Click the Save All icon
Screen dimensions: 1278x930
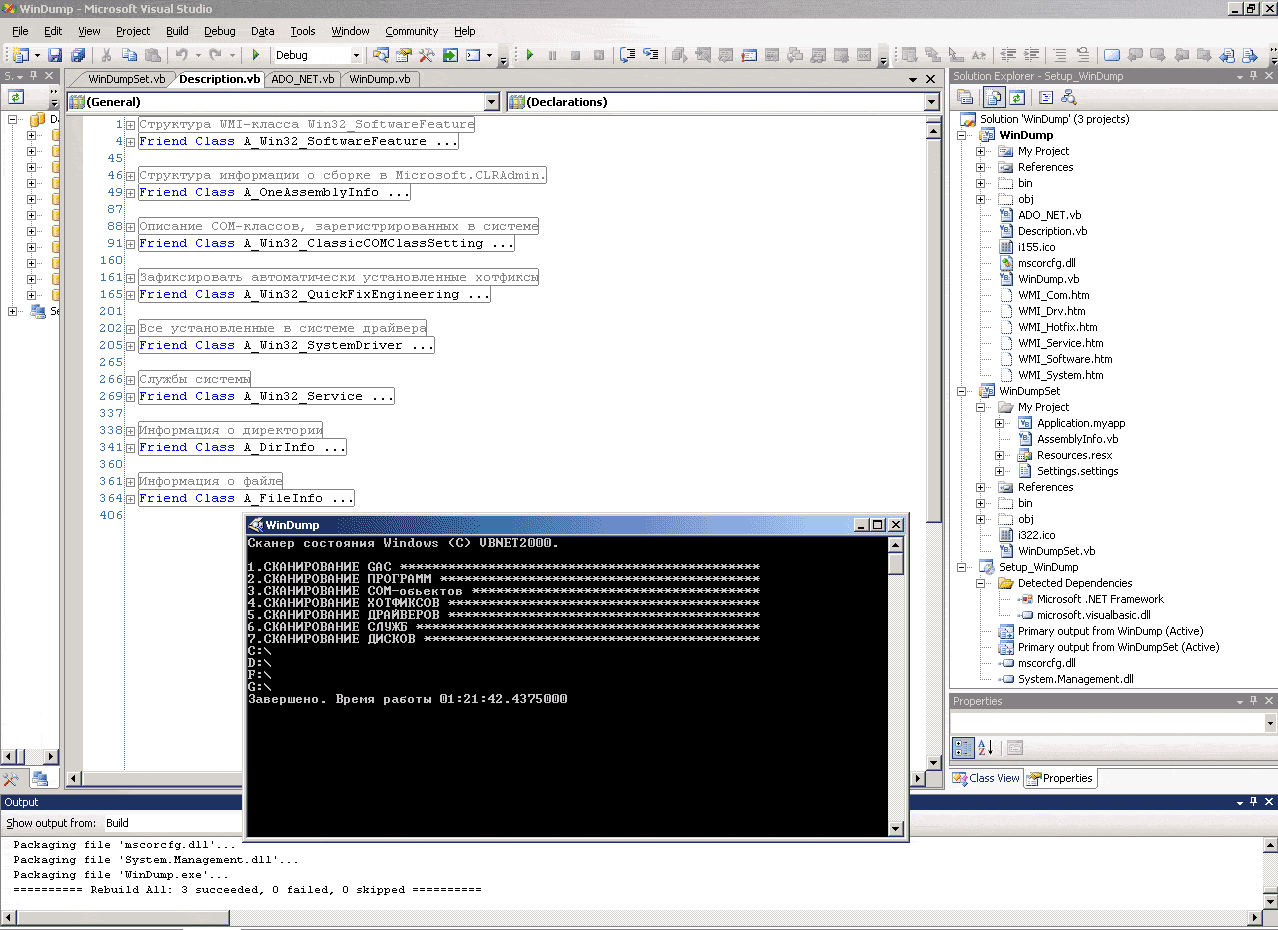click(77, 55)
